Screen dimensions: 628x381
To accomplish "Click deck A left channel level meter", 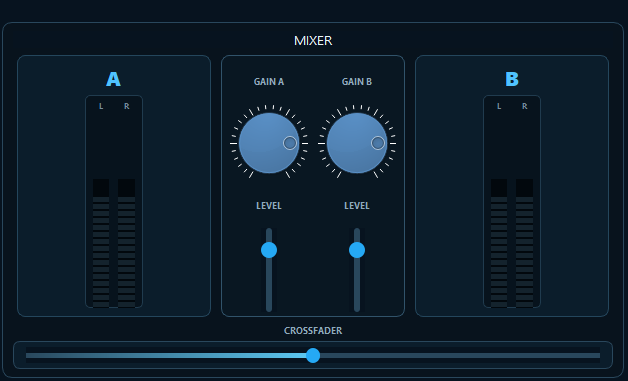I will point(101,243).
